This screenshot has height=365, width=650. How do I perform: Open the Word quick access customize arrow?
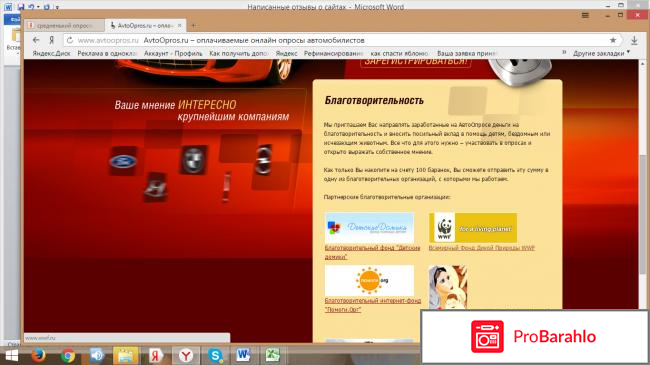pos(57,7)
